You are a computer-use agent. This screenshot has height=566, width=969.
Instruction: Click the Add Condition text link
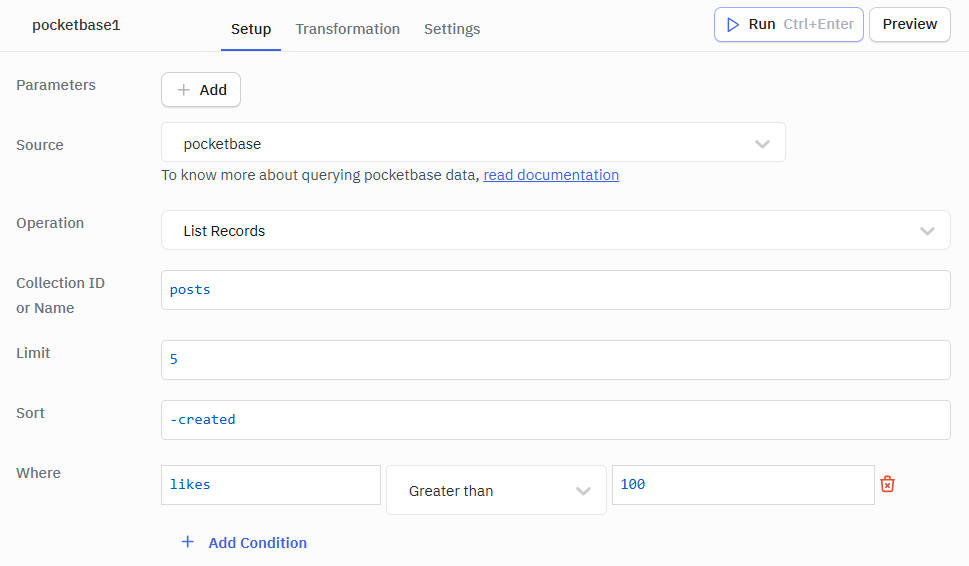(x=257, y=542)
